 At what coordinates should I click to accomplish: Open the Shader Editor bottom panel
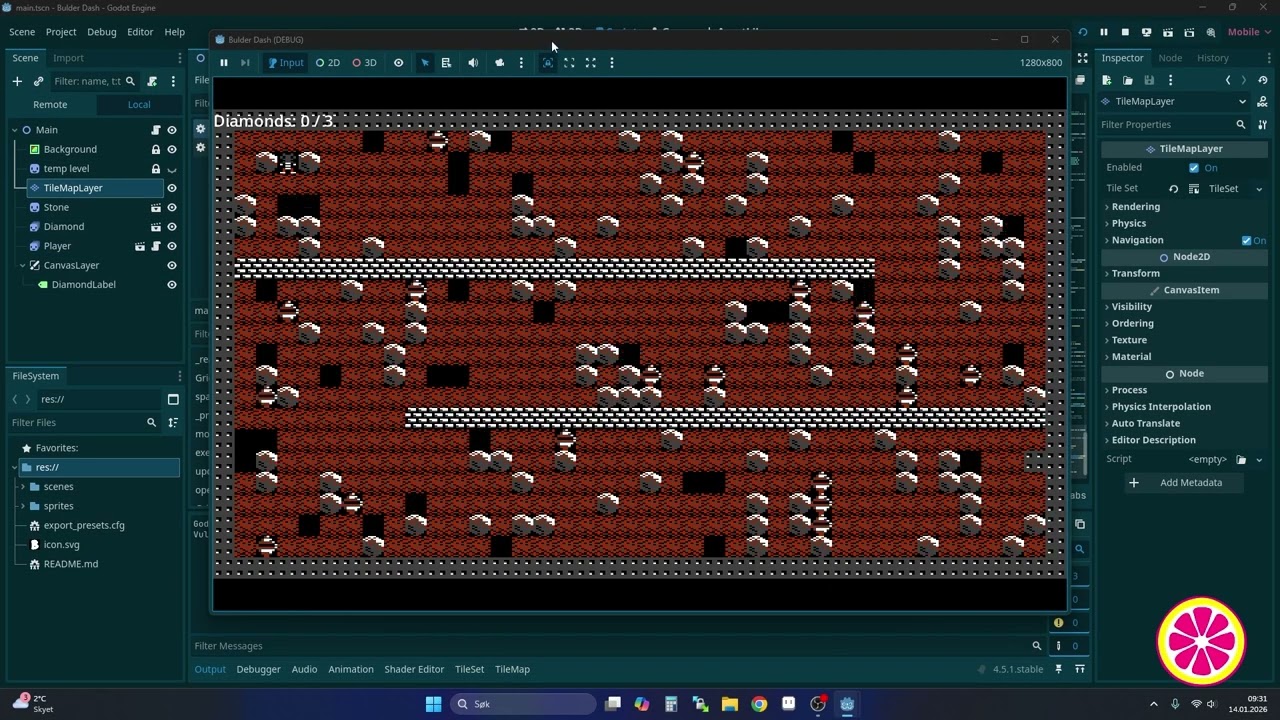click(x=414, y=669)
